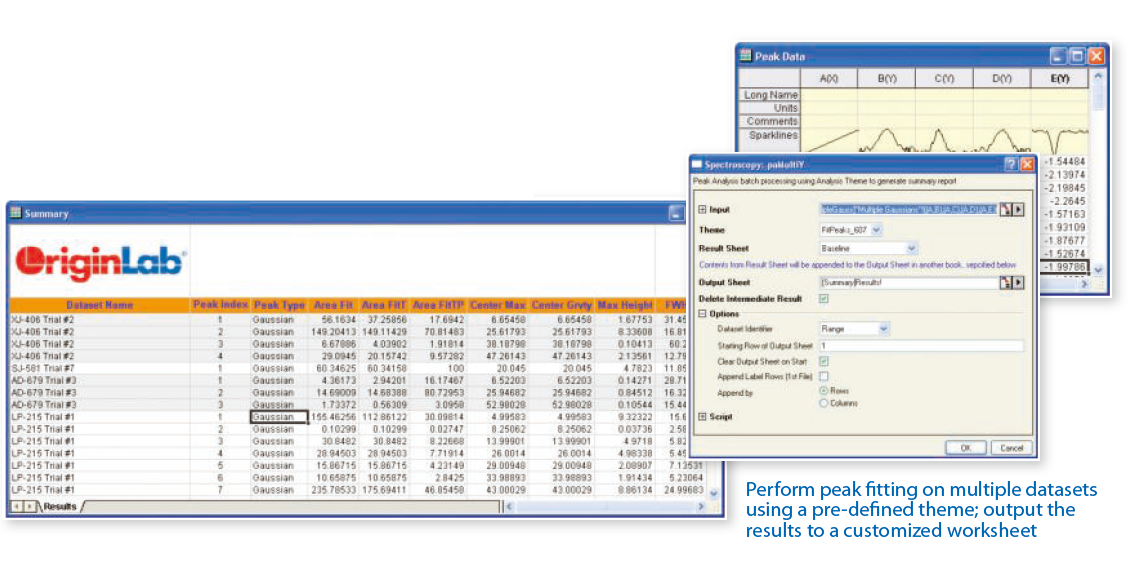Select the Center Grvty column header
The image size is (1133, 564).
561,305
